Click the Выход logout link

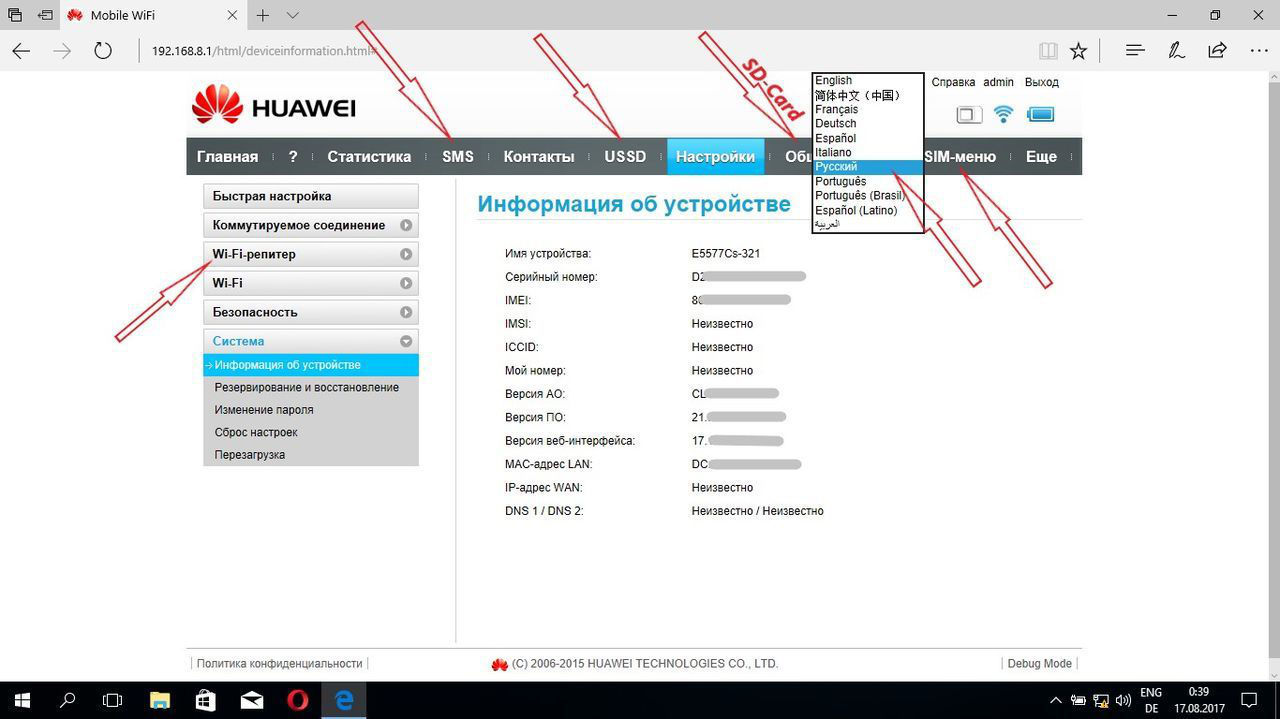point(1041,82)
